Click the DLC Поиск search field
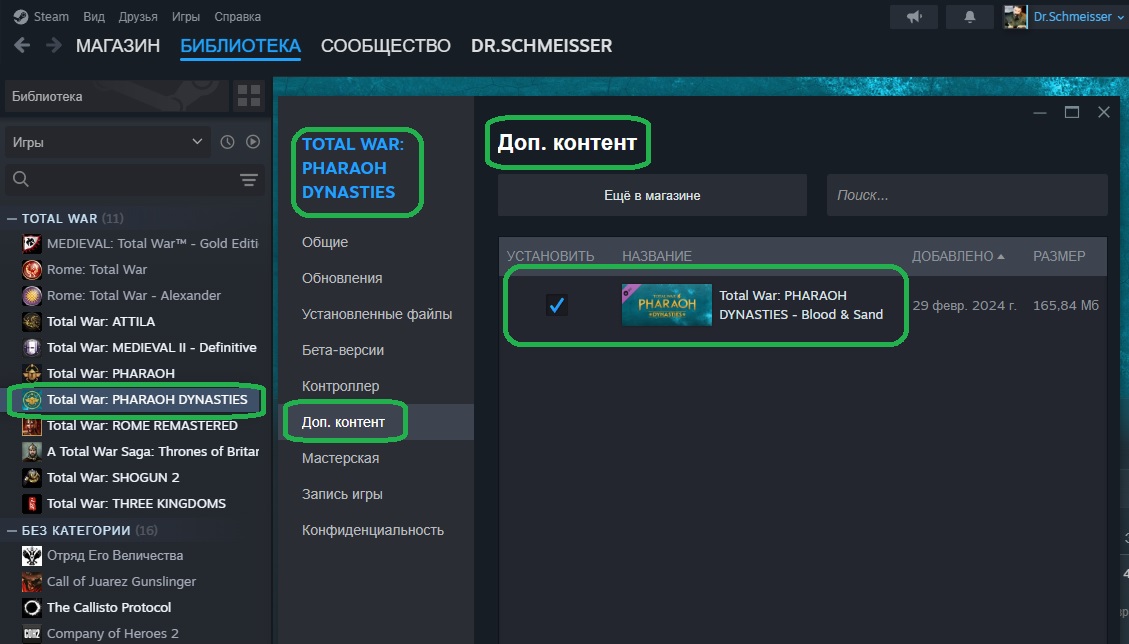The width and height of the screenshot is (1129, 644). coord(967,195)
